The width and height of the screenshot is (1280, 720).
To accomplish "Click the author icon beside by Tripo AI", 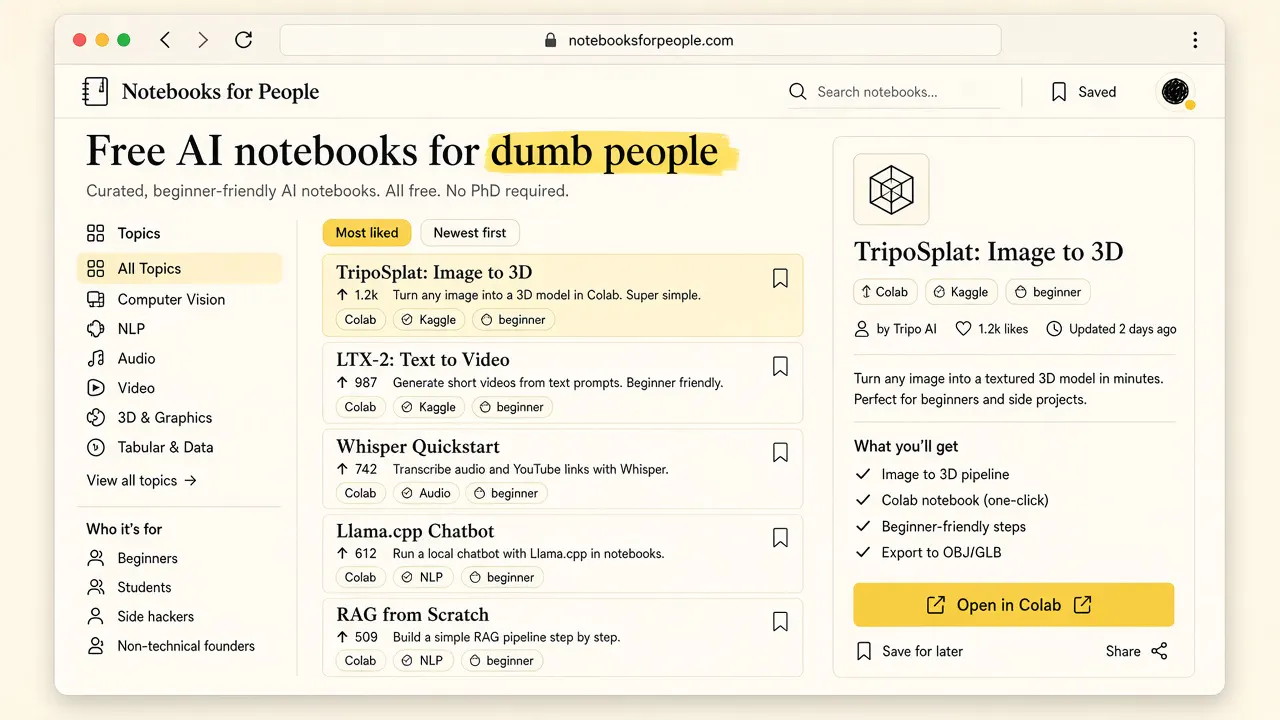I will click(862, 328).
